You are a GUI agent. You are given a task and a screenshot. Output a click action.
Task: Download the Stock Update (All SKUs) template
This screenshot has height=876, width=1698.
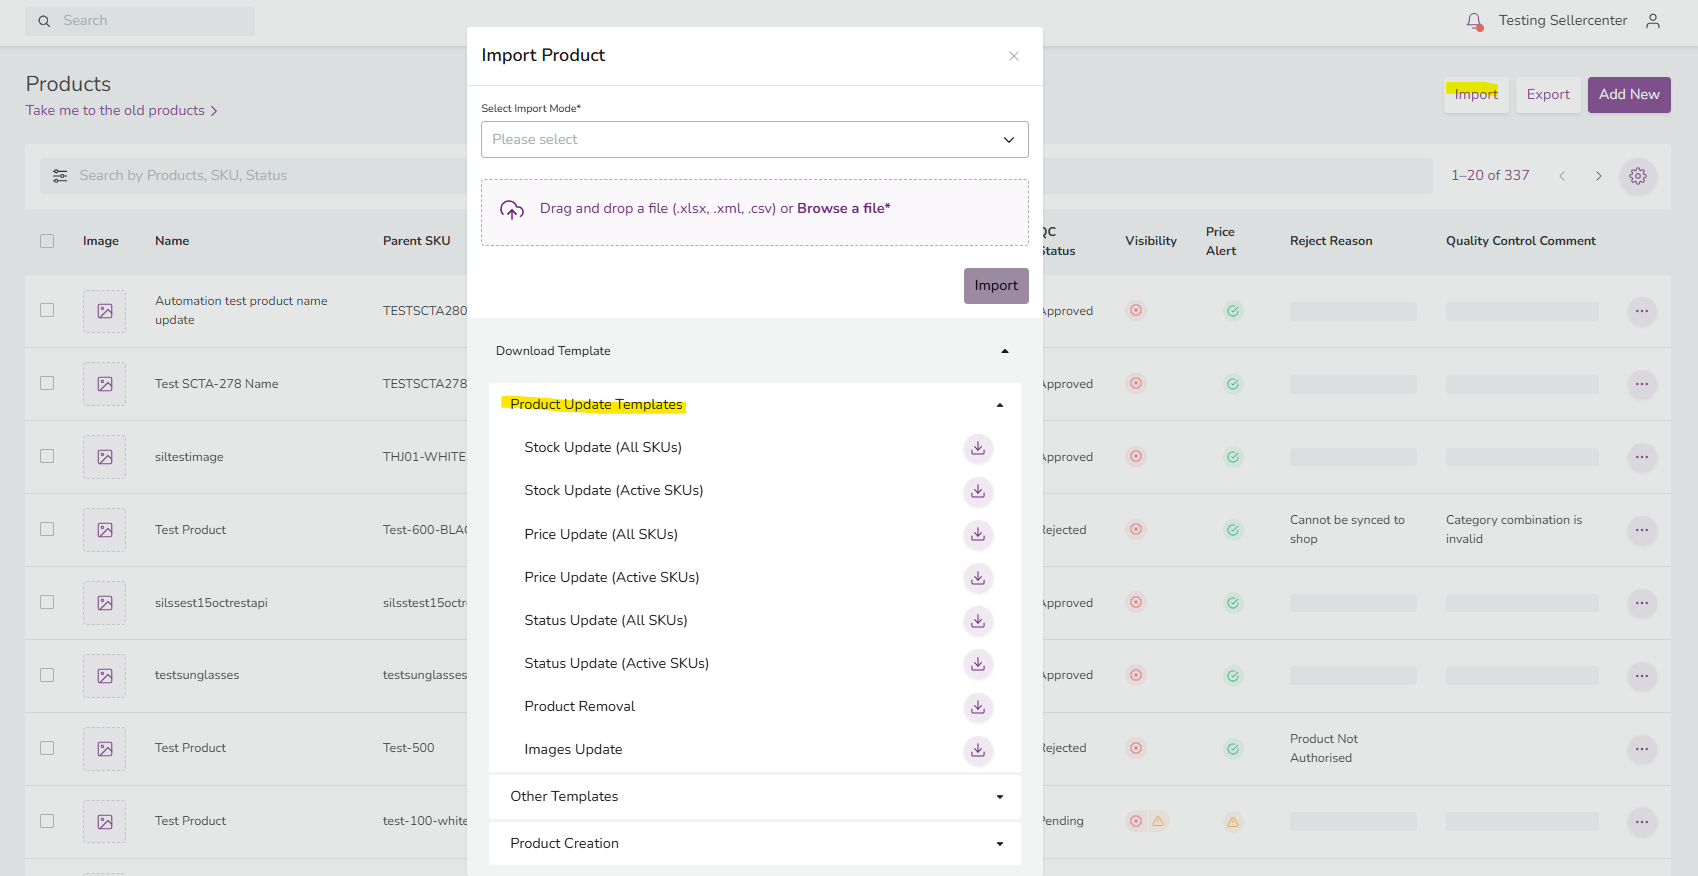pyautogui.click(x=978, y=448)
